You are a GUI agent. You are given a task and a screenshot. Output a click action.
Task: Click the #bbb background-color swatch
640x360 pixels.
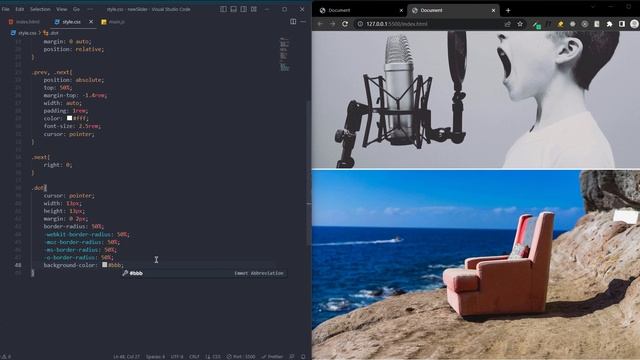tap(104, 264)
